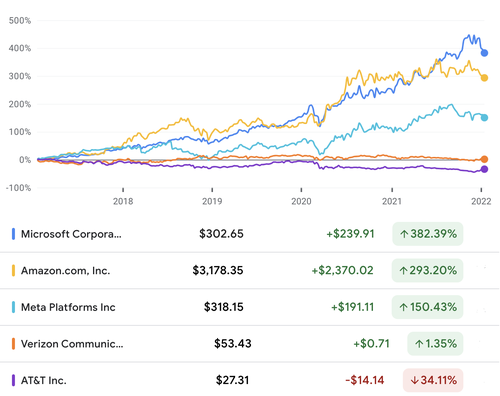This screenshot has height=396, width=500.
Task: Click the +$2,370.02 Amazon change value
Action: pos(342,270)
